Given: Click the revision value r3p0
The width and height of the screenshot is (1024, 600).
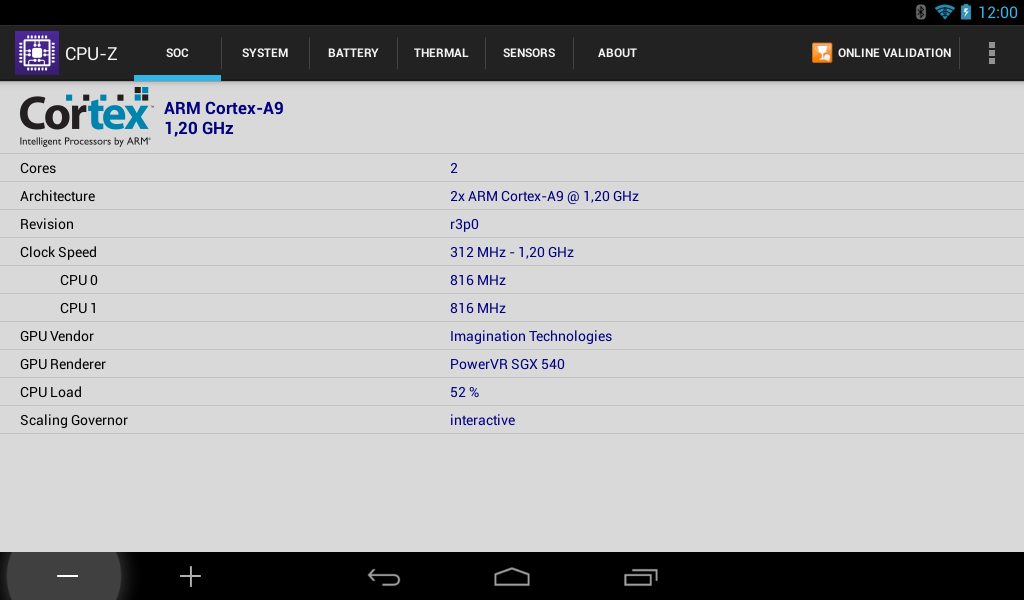Looking at the screenshot, I should click(x=464, y=225).
